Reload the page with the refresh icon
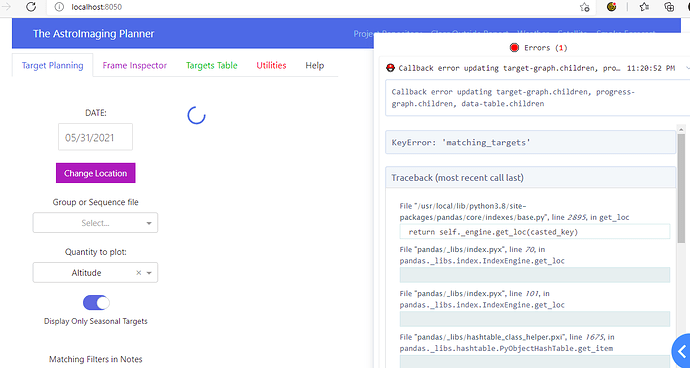The width and height of the screenshot is (690, 368). click(31, 7)
